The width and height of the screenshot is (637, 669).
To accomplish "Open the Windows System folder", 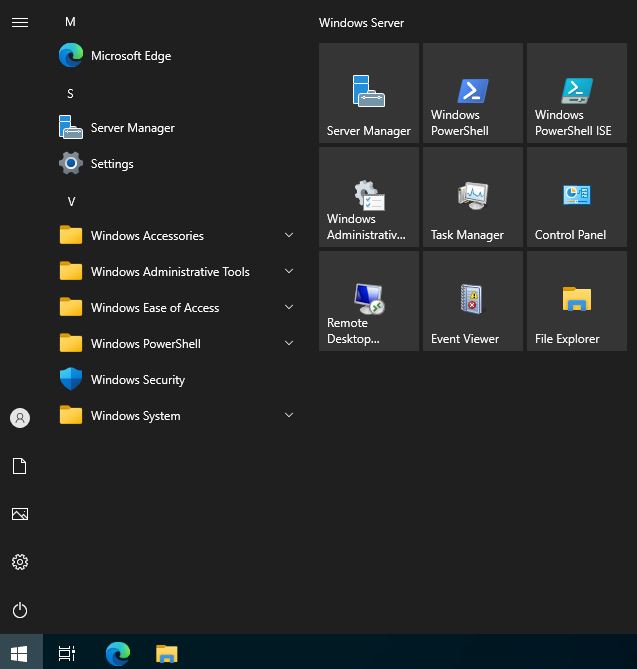I will [175, 416].
